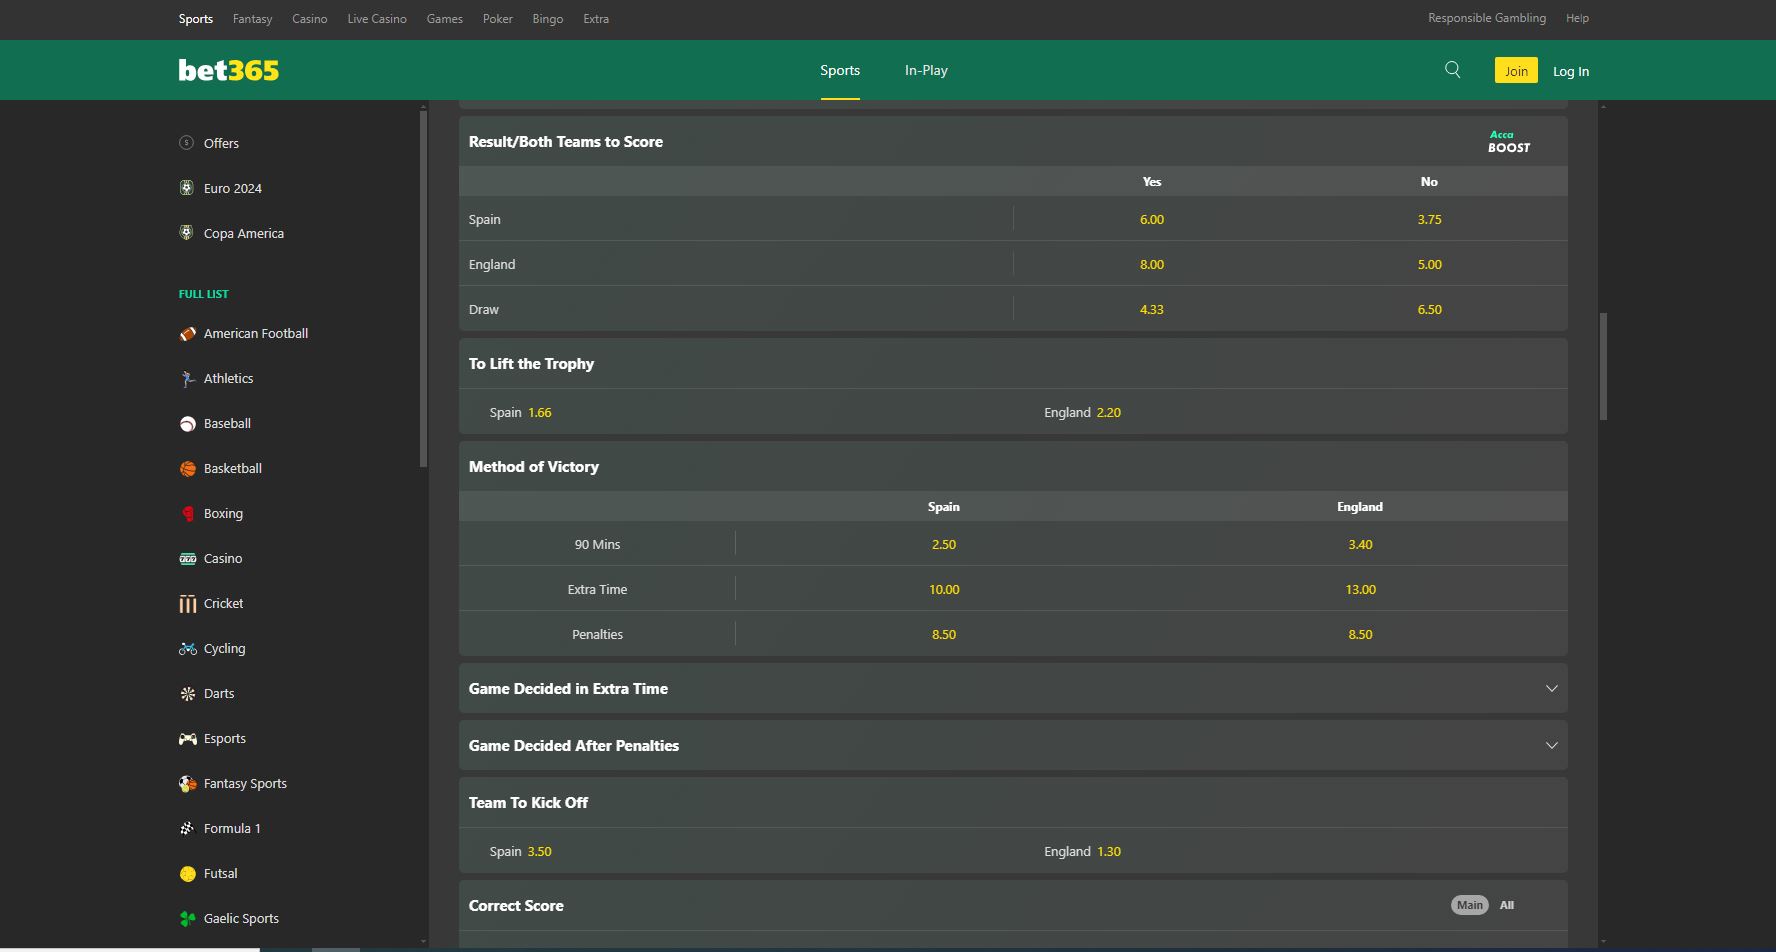
Task: Open American Football icon in sidebar
Action: (x=187, y=334)
